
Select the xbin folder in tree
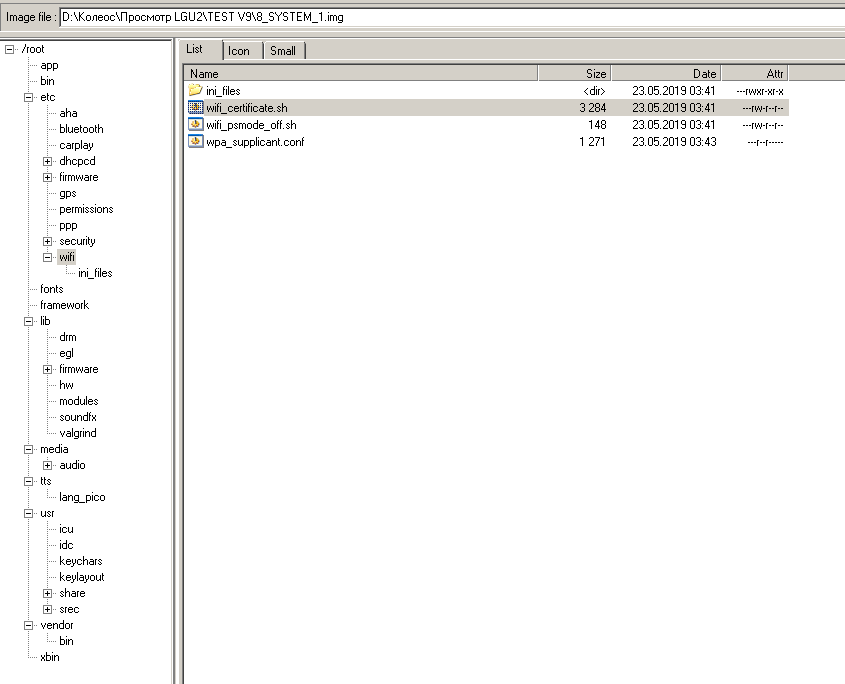50,657
